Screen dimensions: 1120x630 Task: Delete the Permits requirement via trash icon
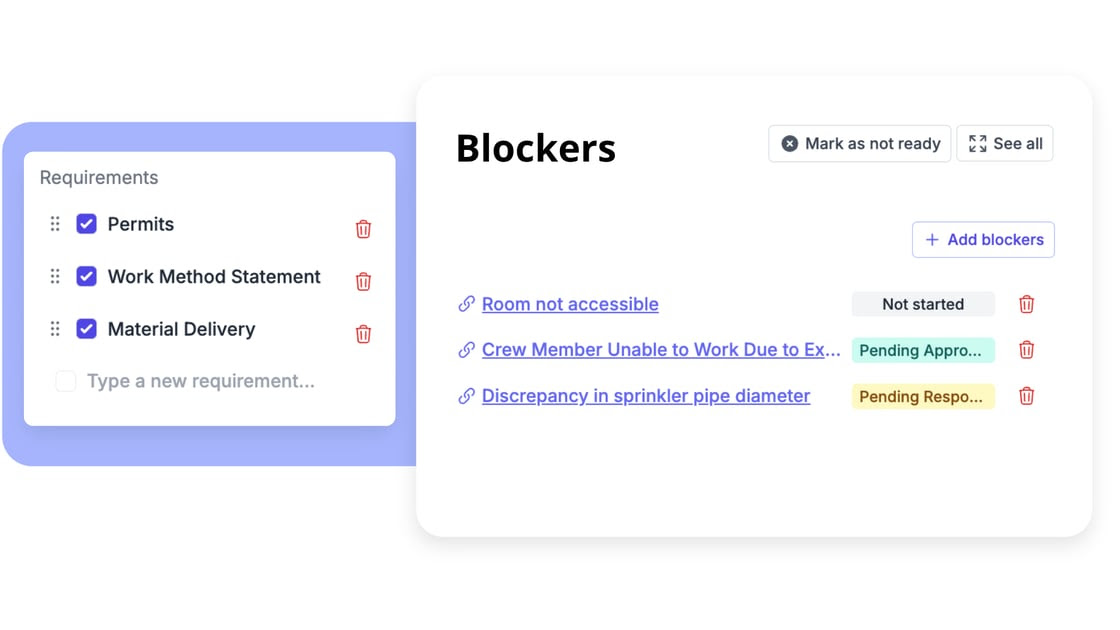click(363, 229)
